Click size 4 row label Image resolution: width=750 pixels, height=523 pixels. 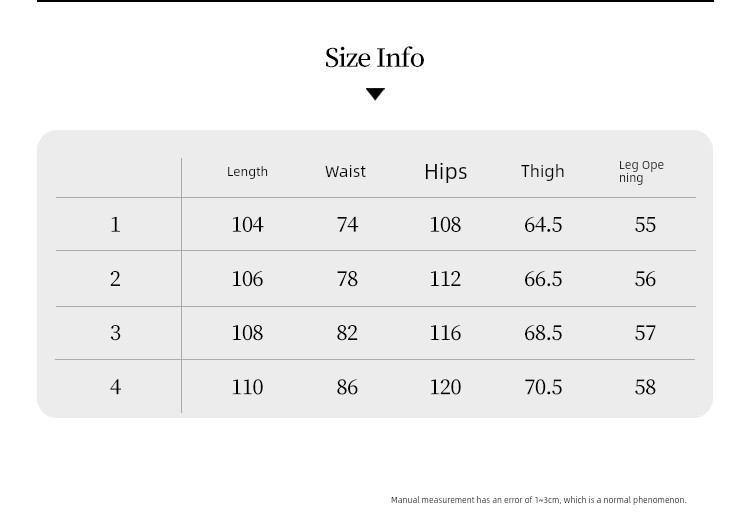tap(115, 387)
